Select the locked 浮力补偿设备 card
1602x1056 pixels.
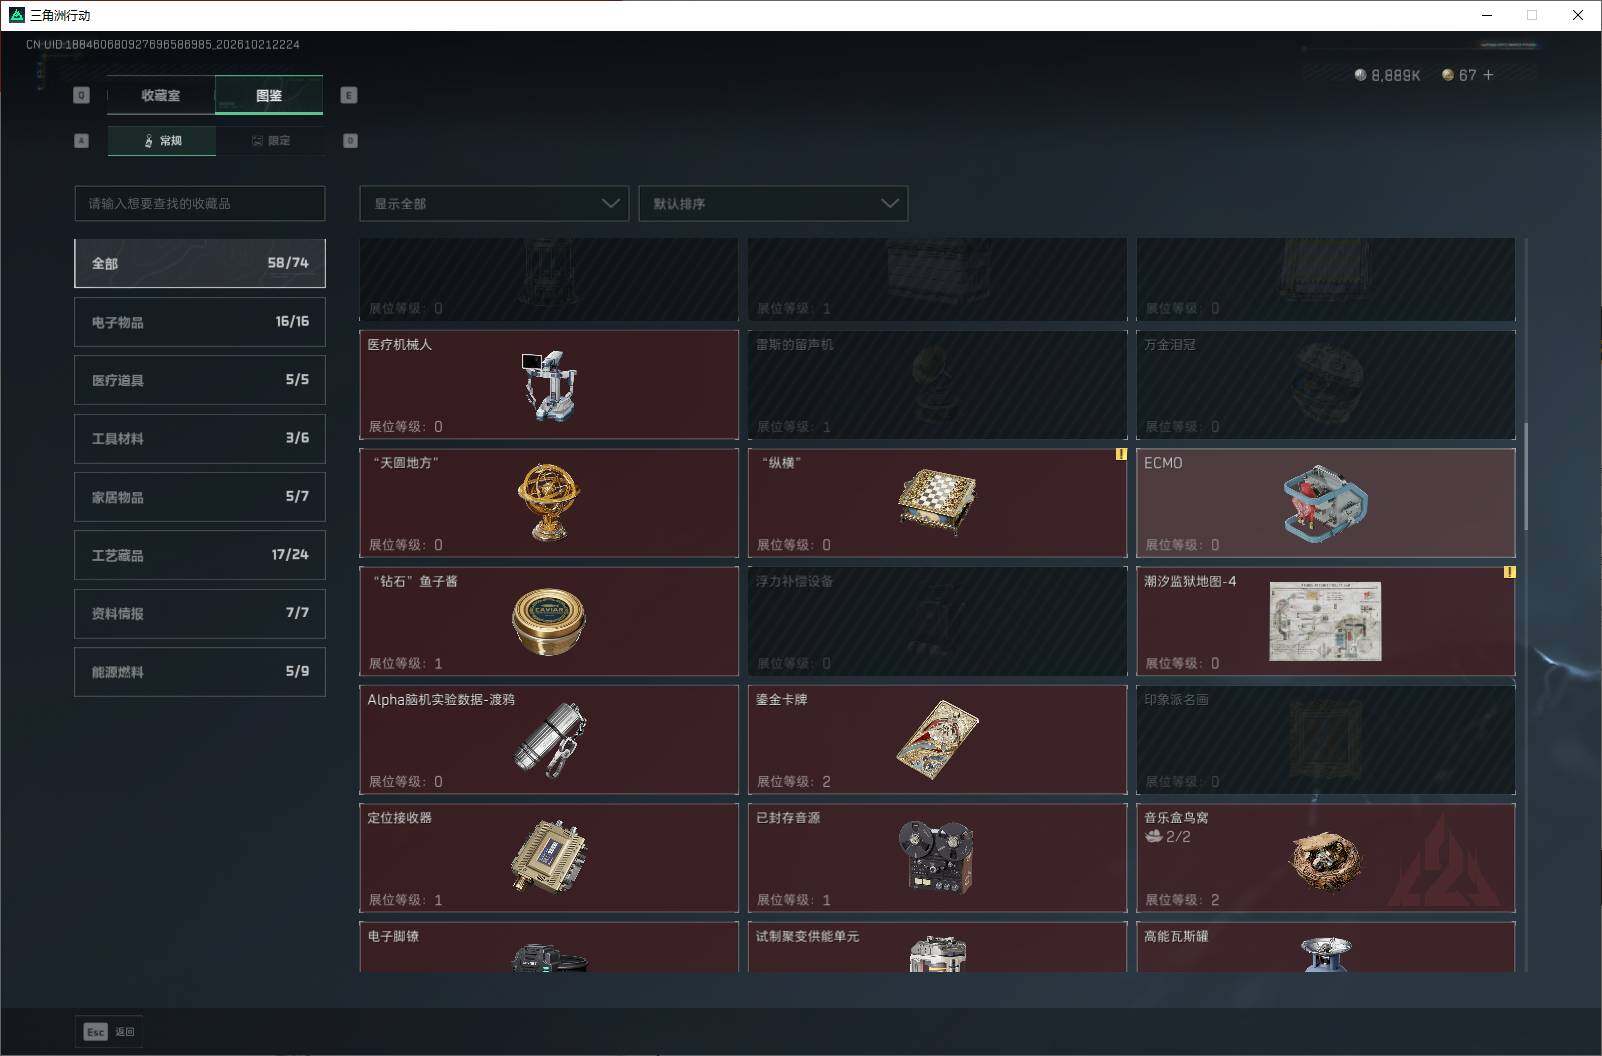tap(937, 621)
